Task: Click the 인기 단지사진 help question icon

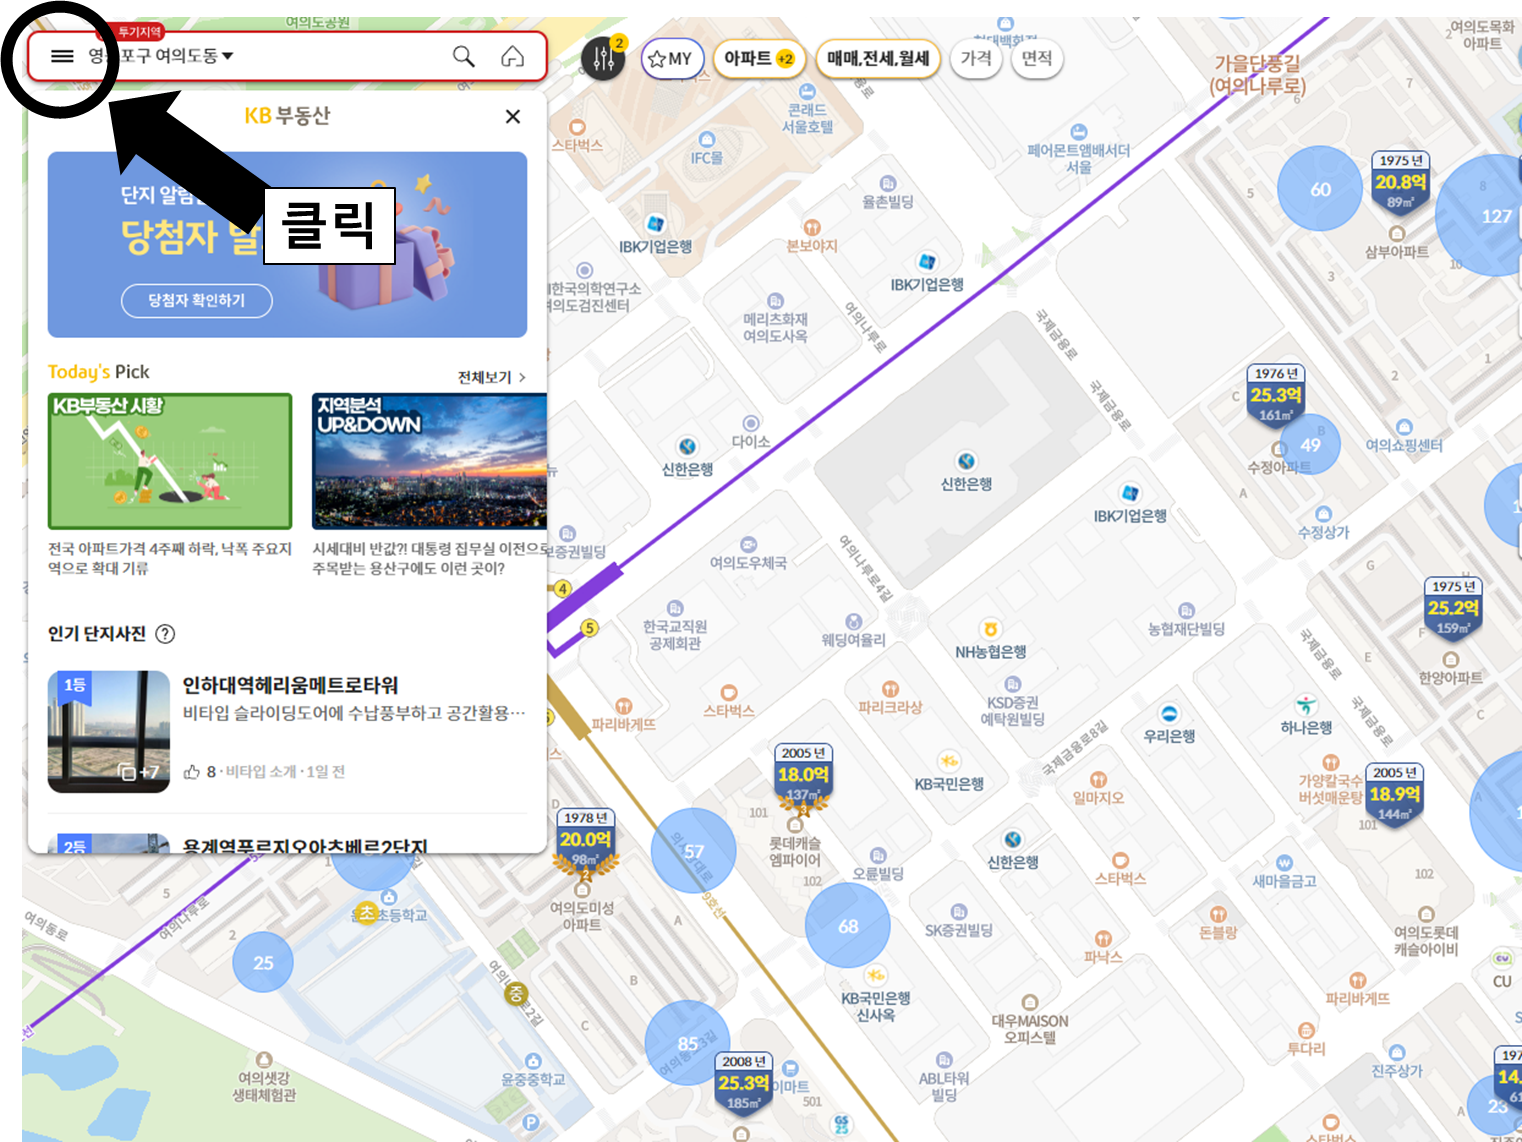Action: coord(166,634)
